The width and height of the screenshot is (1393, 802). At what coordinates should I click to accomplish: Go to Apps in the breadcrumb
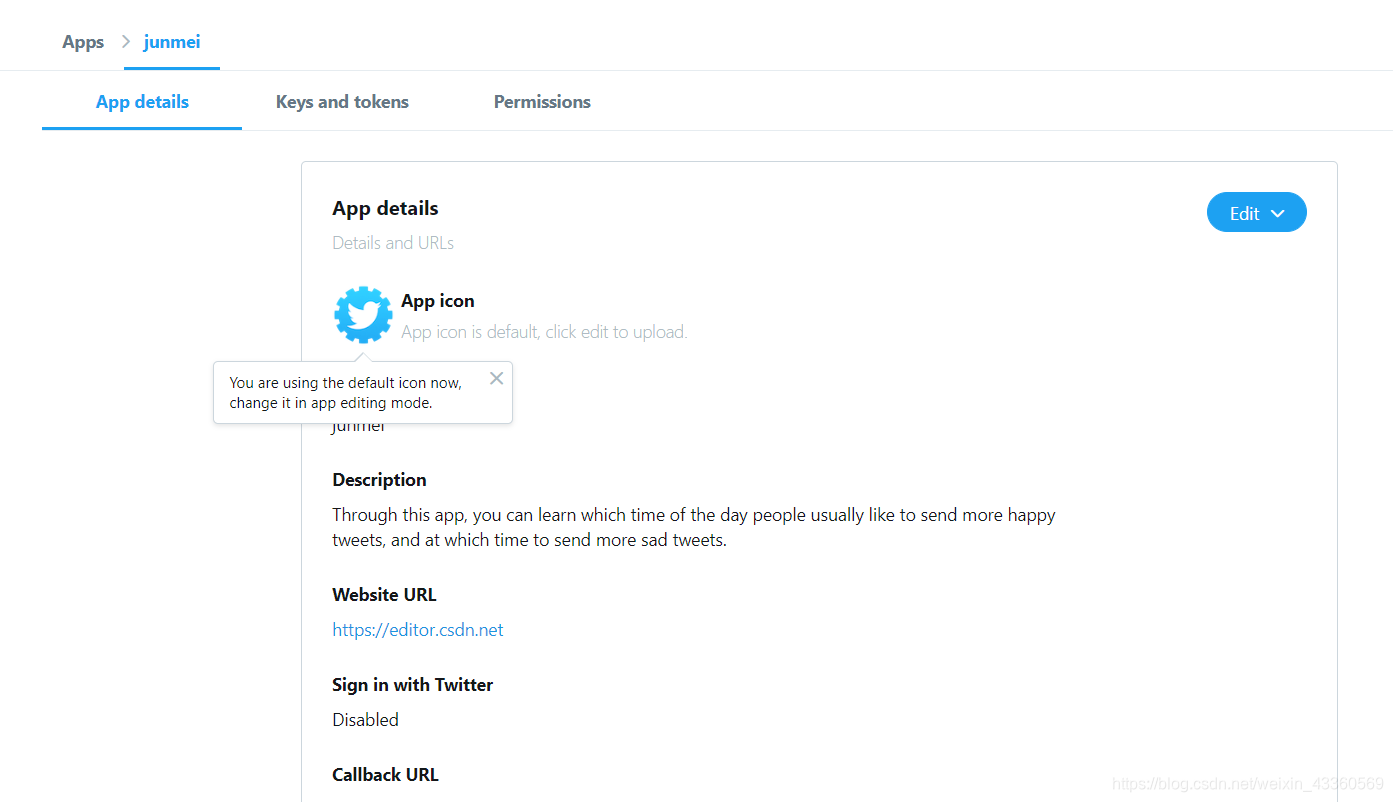point(83,42)
